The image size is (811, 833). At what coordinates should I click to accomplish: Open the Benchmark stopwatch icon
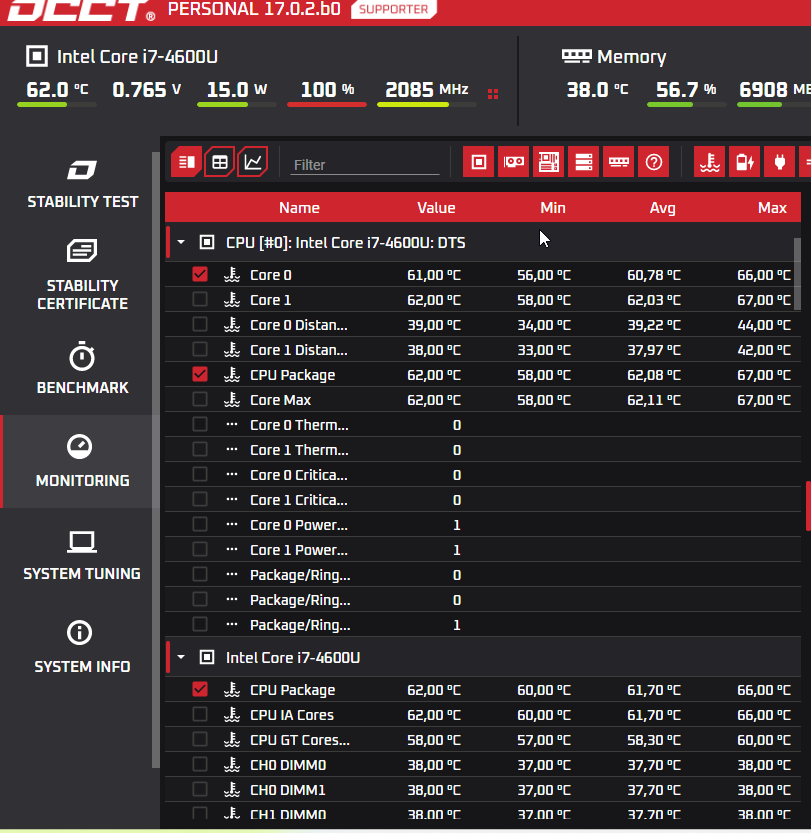(82, 356)
